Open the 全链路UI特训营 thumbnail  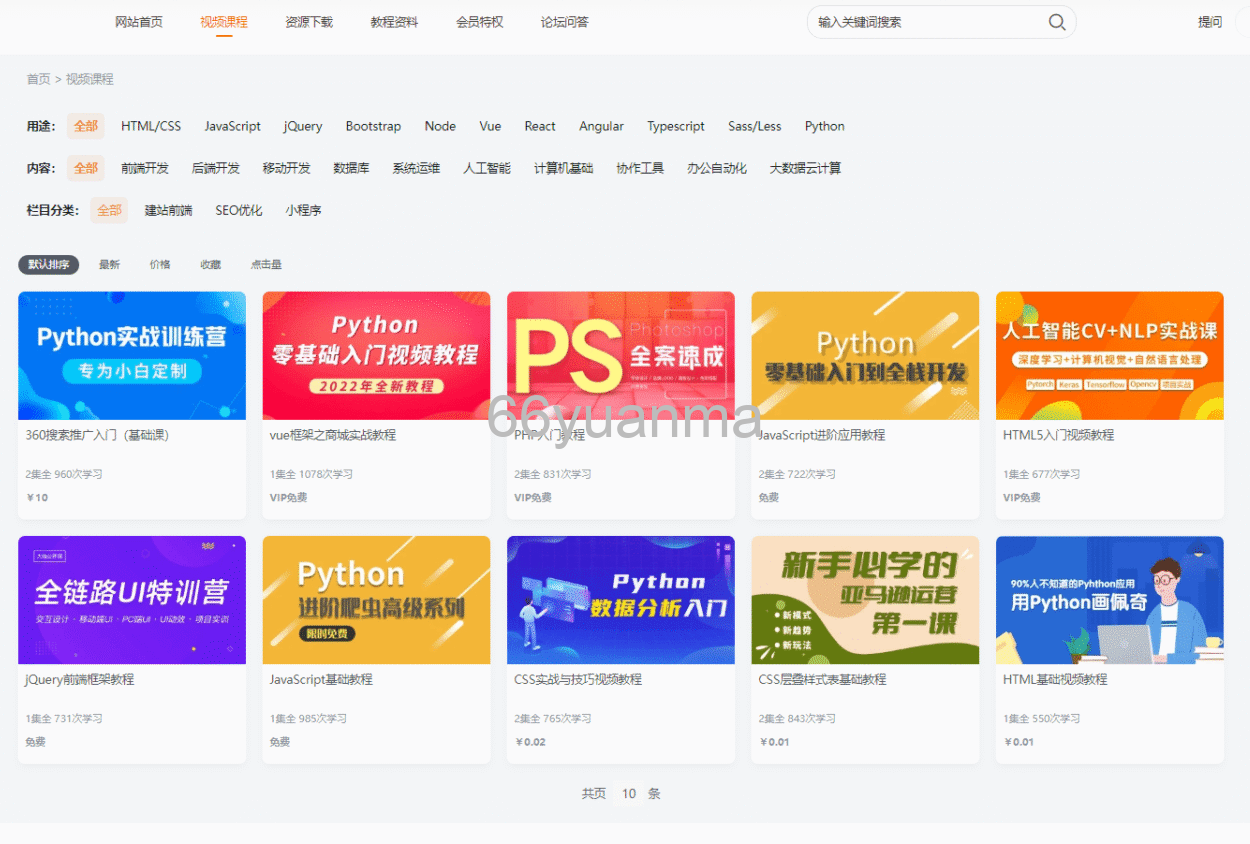(132, 600)
